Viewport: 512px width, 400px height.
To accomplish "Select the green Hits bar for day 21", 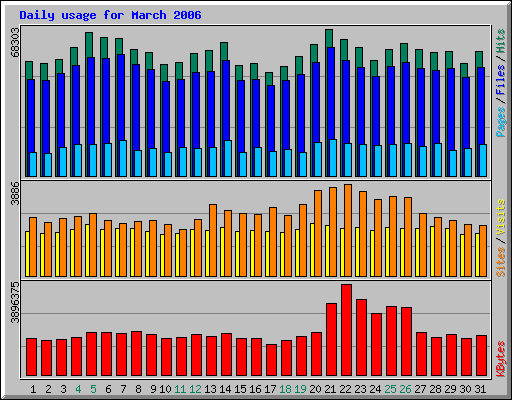I will 329,38.
